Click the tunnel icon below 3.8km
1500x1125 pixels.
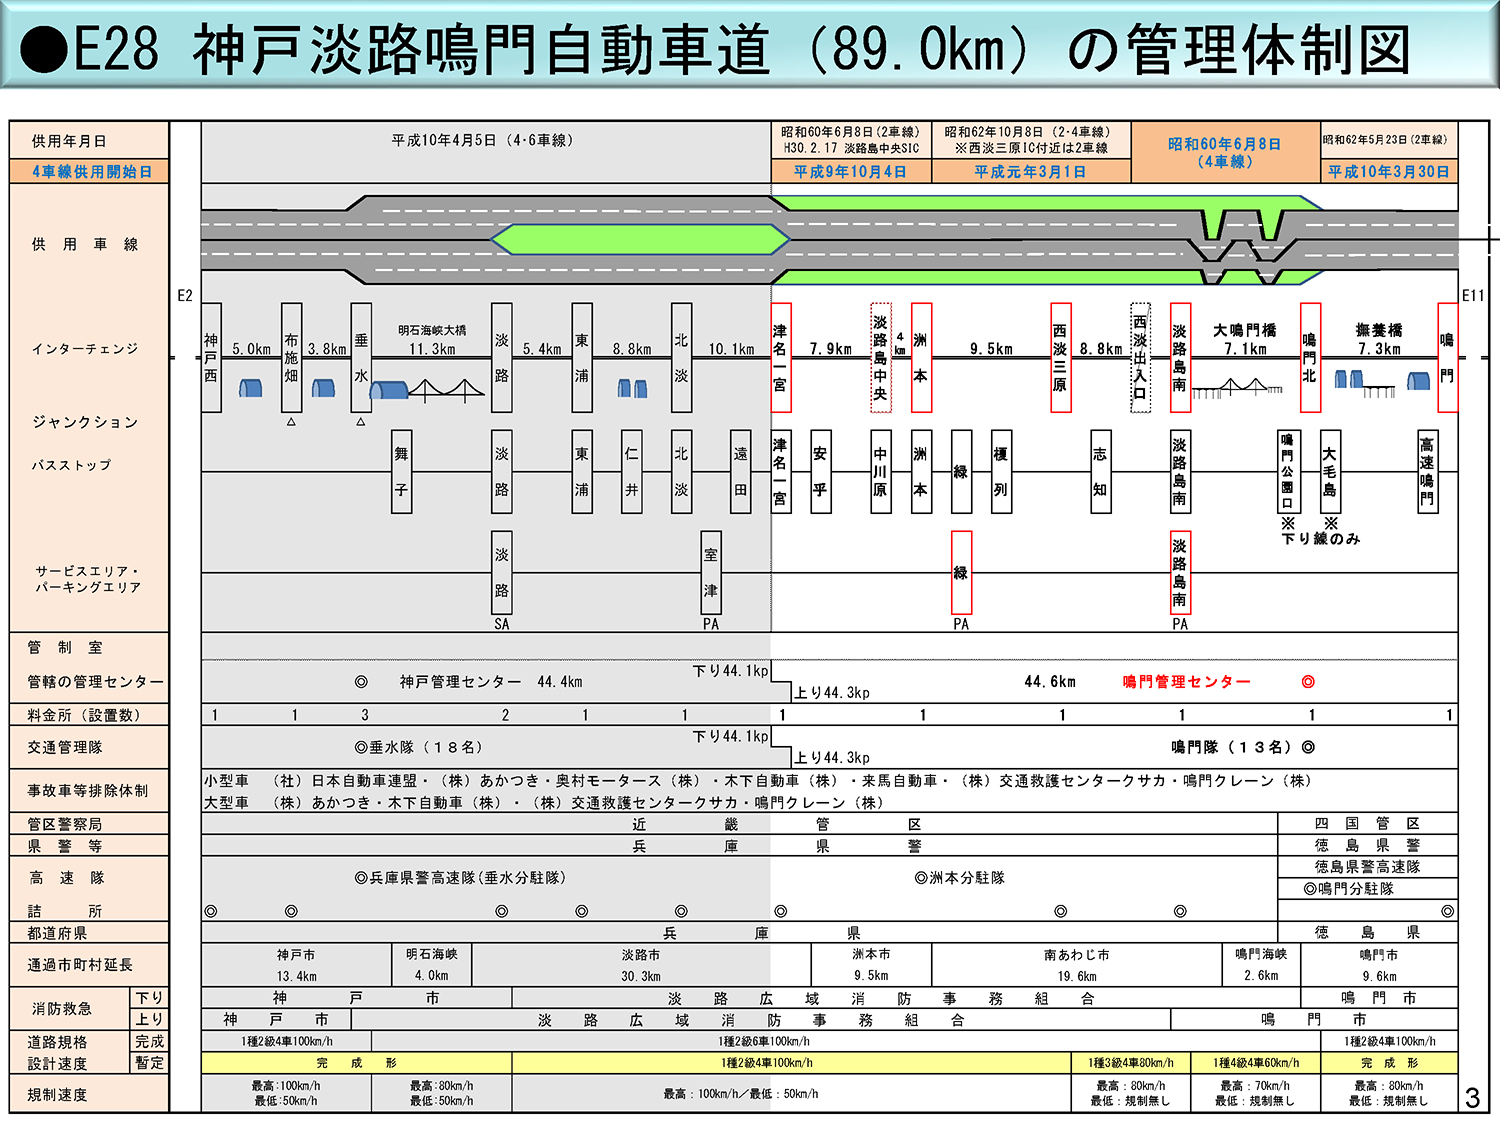click(323, 388)
